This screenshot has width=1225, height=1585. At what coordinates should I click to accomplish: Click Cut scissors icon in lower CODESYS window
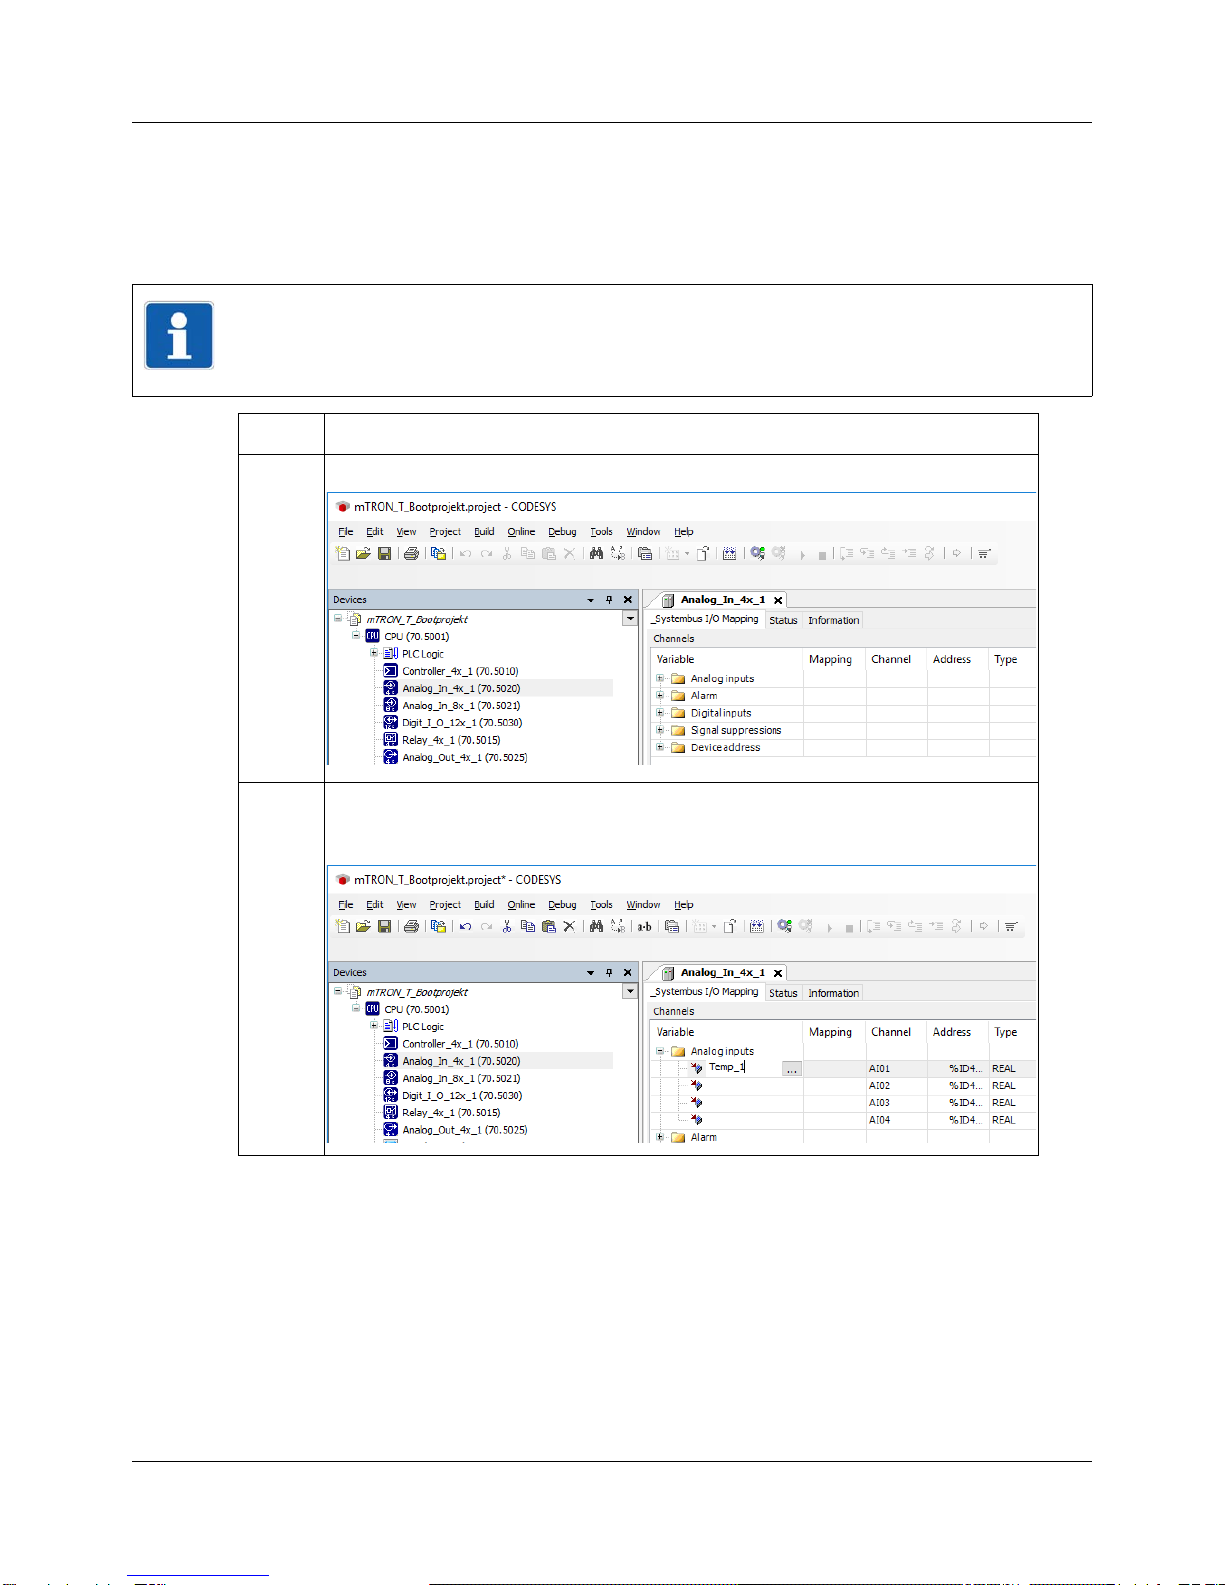tap(507, 926)
